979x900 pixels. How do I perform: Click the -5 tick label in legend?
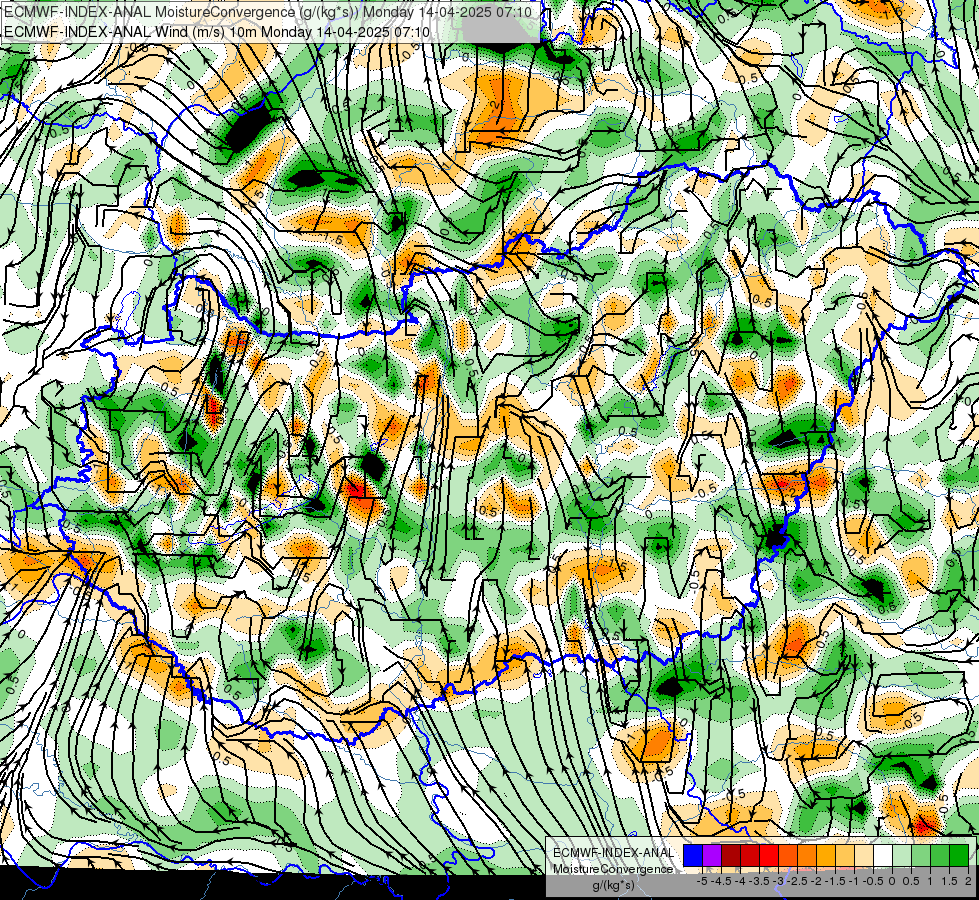702,881
